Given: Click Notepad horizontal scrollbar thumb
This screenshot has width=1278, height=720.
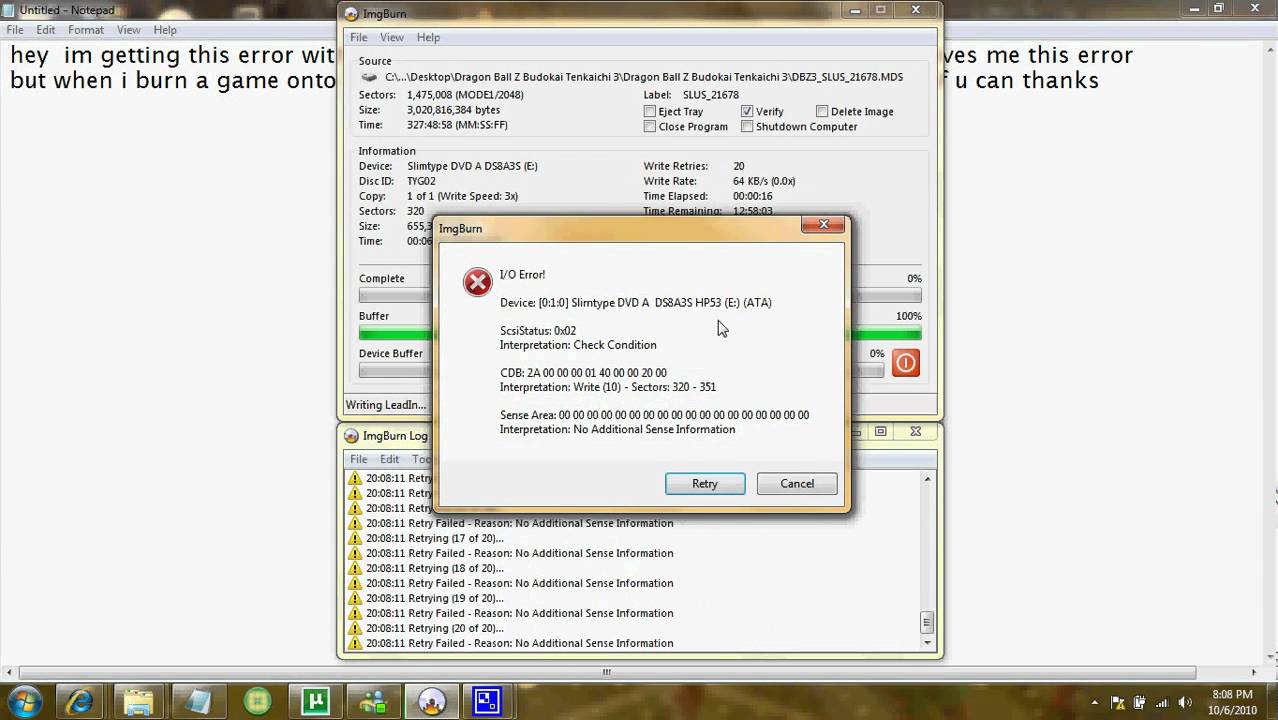Looking at the screenshot, I should [606, 673].
